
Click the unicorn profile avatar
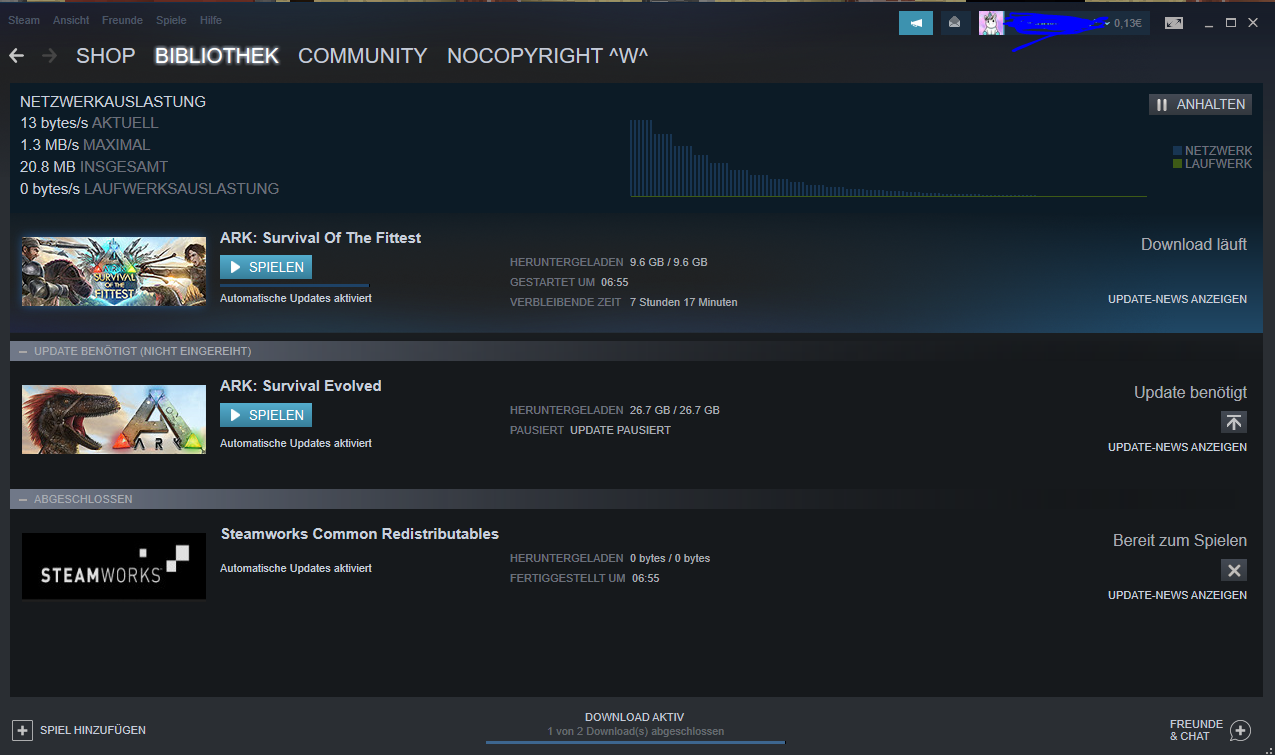point(991,23)
